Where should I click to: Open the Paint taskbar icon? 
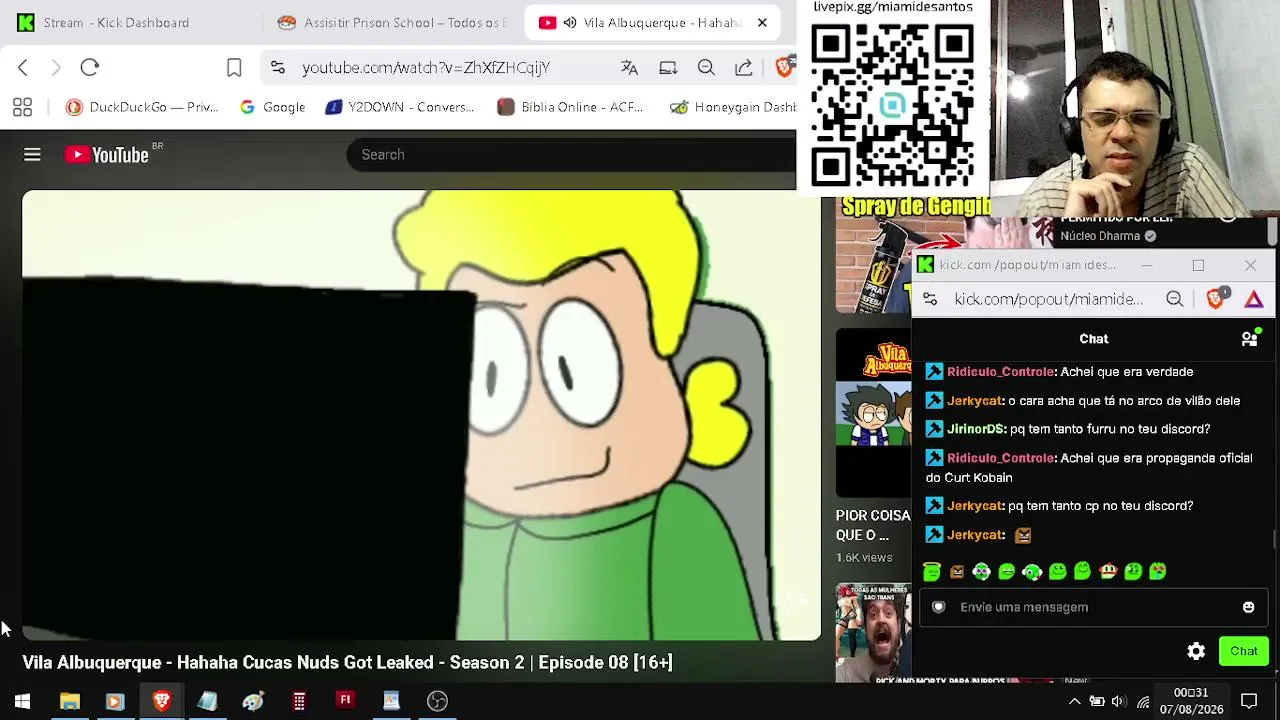pyautogui.click(x=253, y=701)
